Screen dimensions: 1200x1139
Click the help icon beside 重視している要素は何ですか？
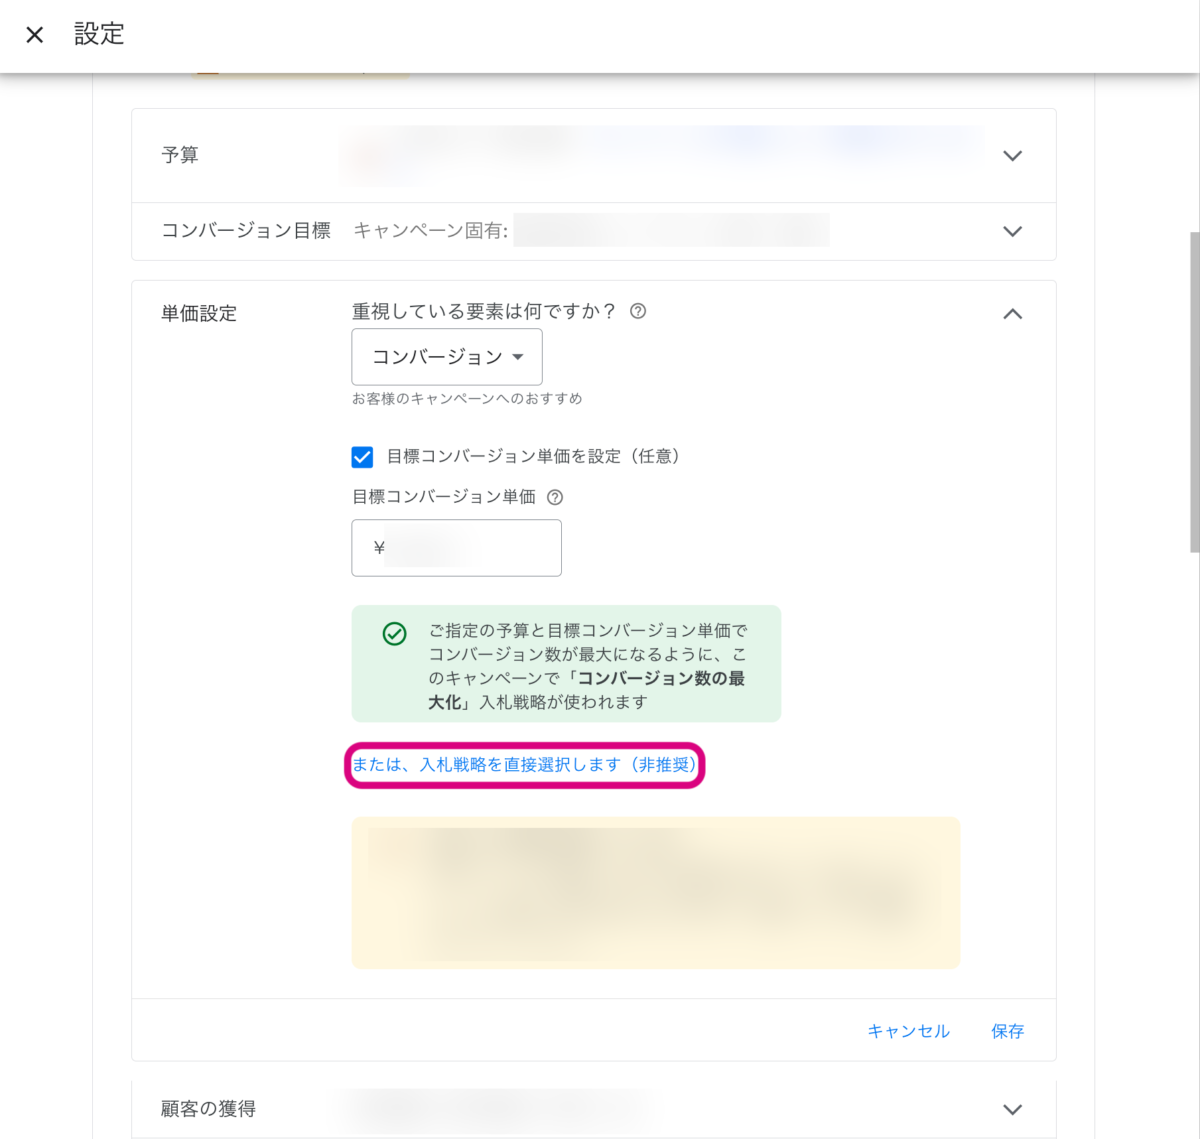638,311
